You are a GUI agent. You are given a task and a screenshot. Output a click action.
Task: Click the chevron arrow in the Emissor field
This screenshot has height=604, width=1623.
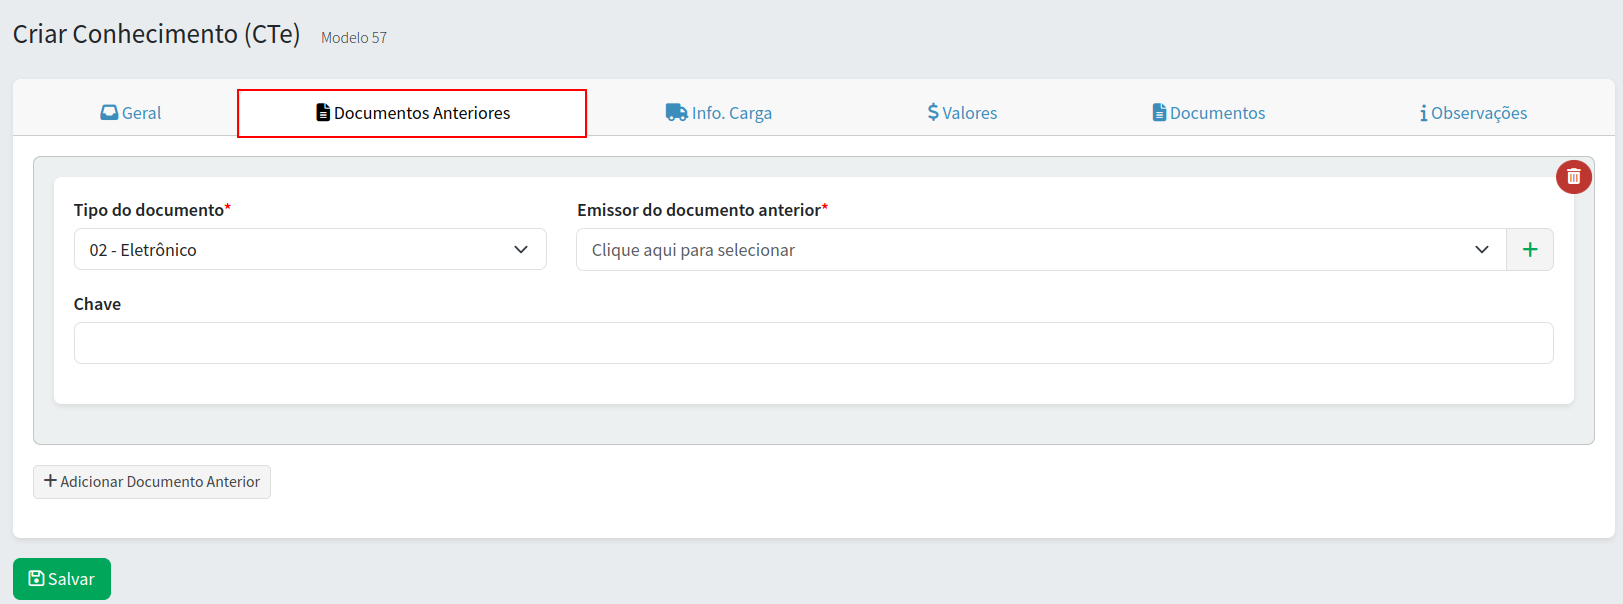1481,250
